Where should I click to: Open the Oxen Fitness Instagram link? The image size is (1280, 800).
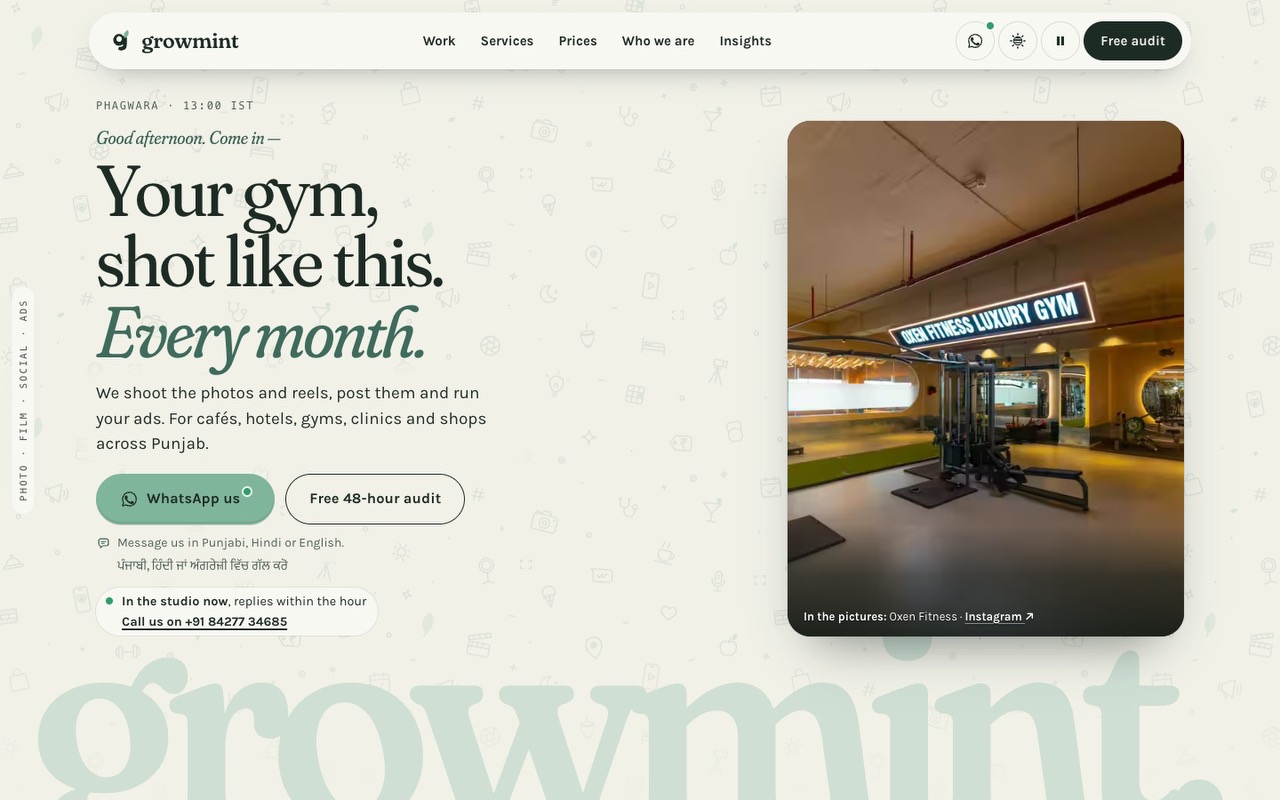[999, 617]
